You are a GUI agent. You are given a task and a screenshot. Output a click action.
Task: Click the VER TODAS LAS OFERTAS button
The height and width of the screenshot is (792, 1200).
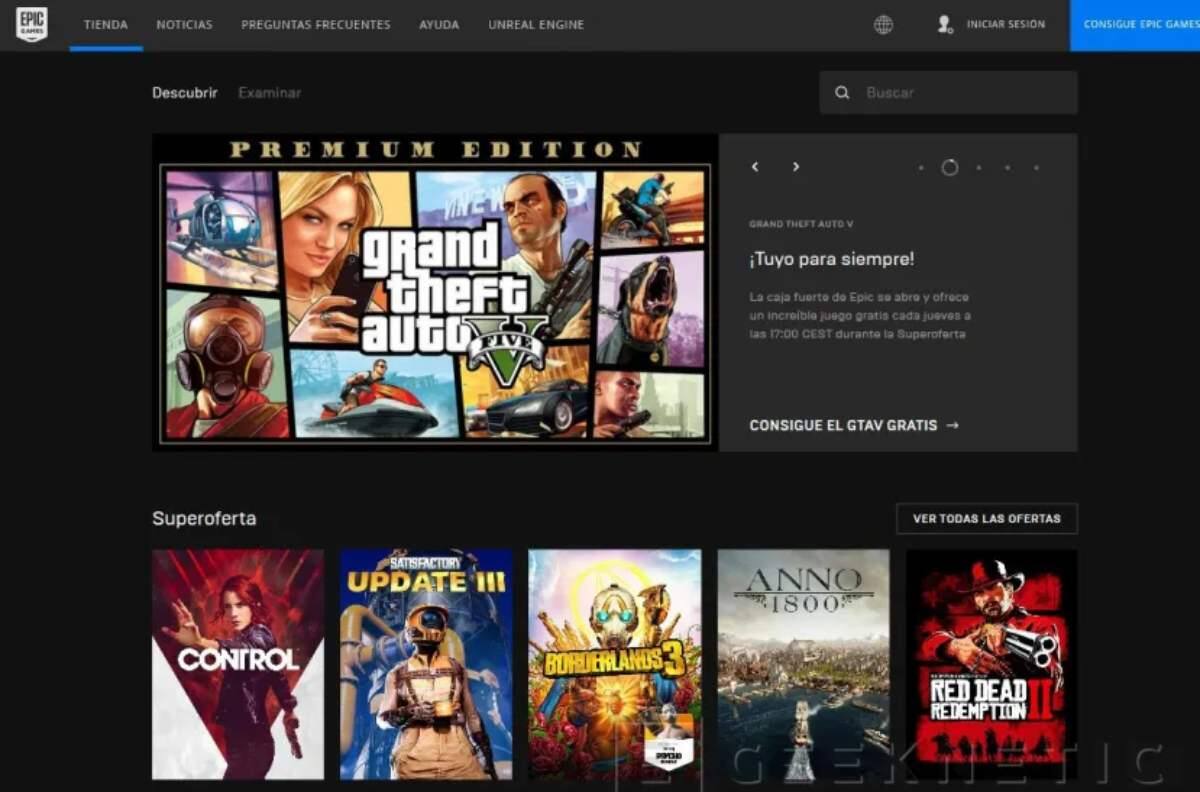(x=986, y=519)
